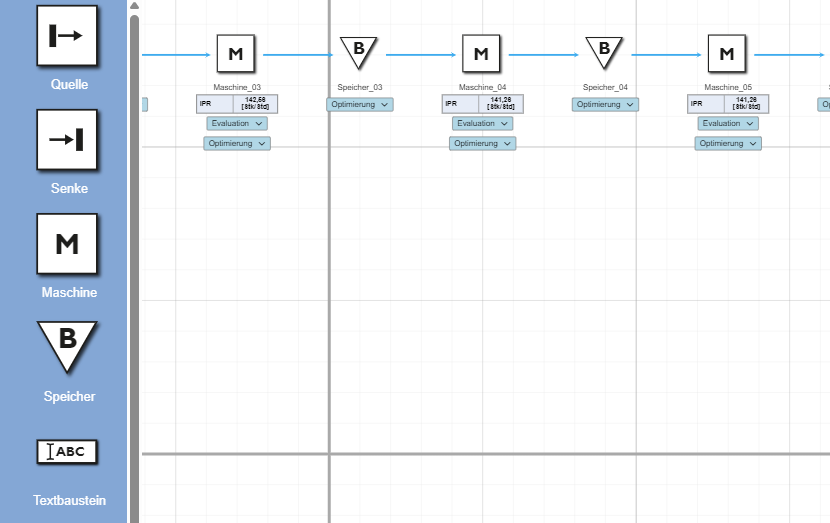Expand Evaluation dropdown under Maschine_03
This screenshot has width=830, height=523.
coord(237,124)
